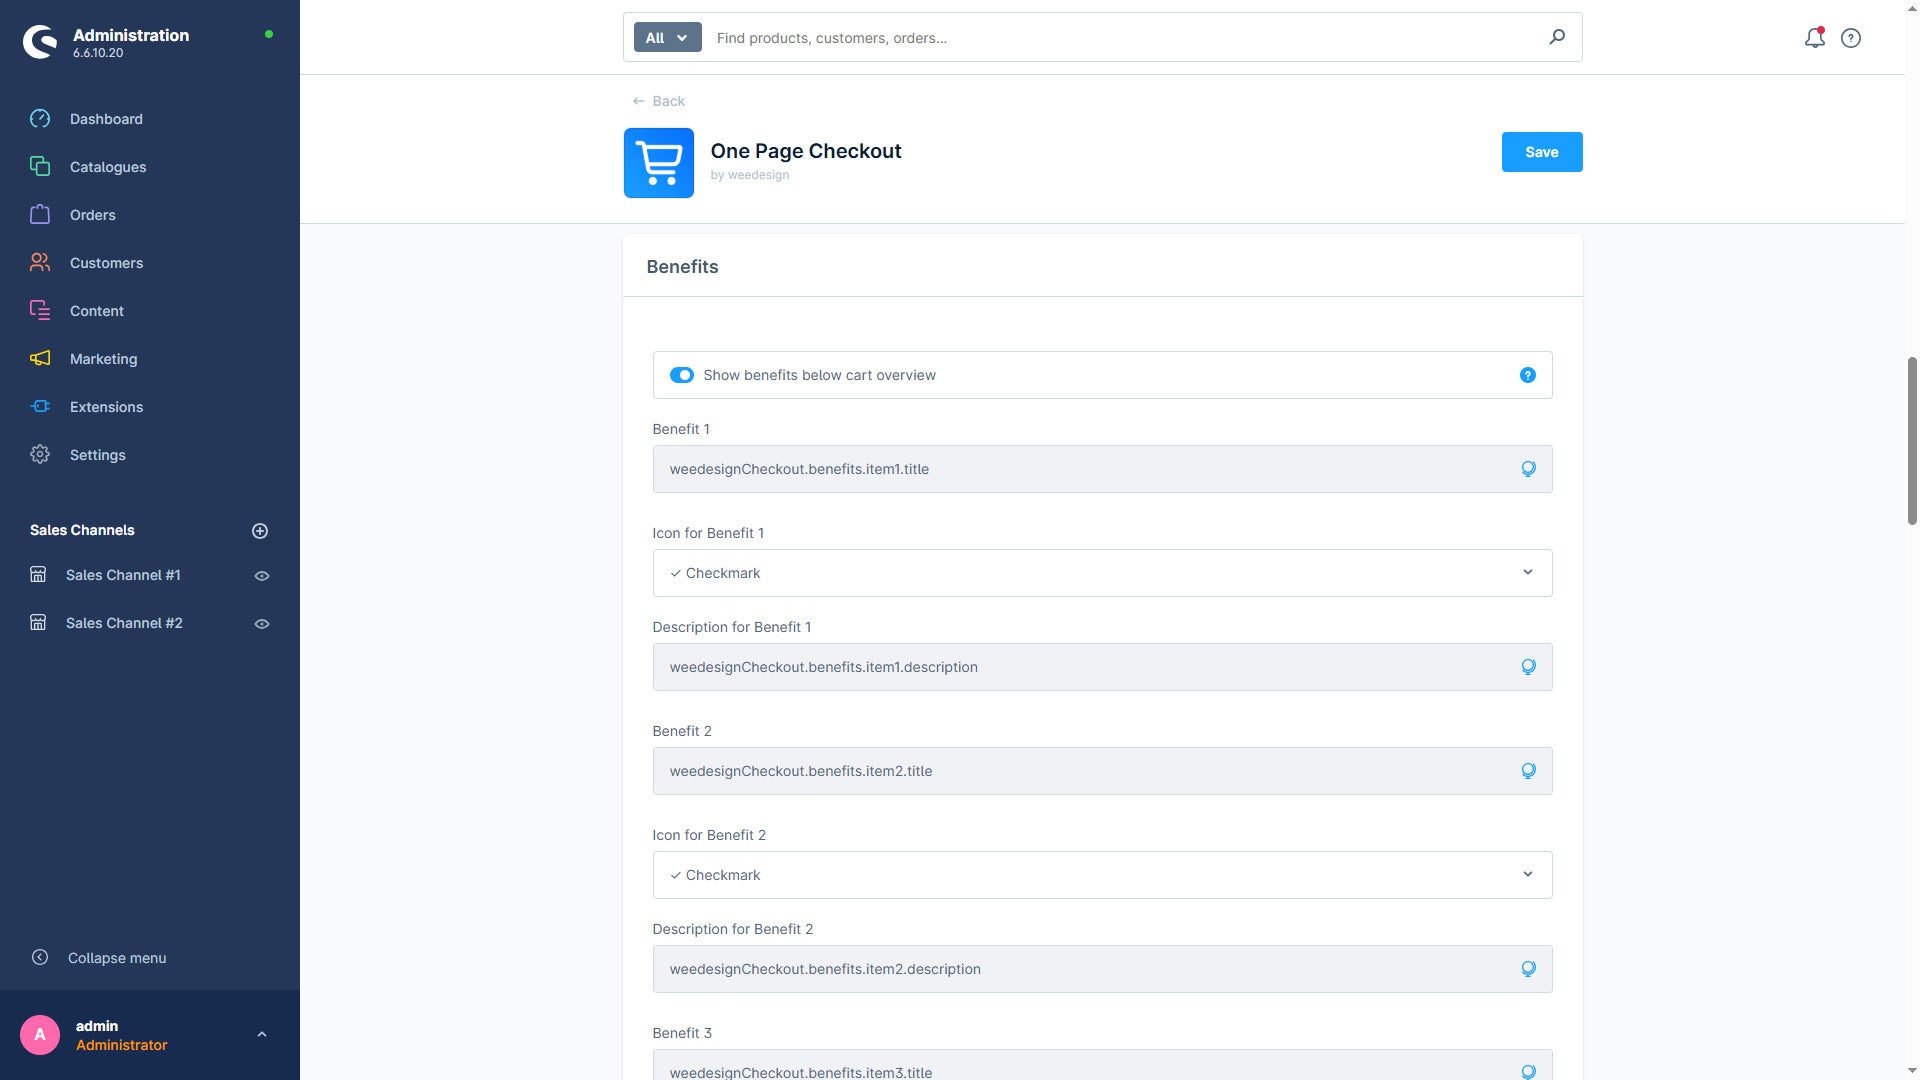Toggle storefront visibility eye for Sales Channel #2

[262, 624]
